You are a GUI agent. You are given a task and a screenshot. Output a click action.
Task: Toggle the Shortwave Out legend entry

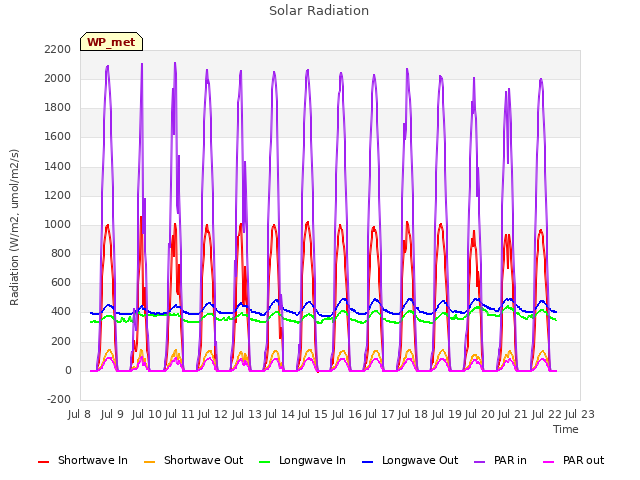tap(193, 460)
